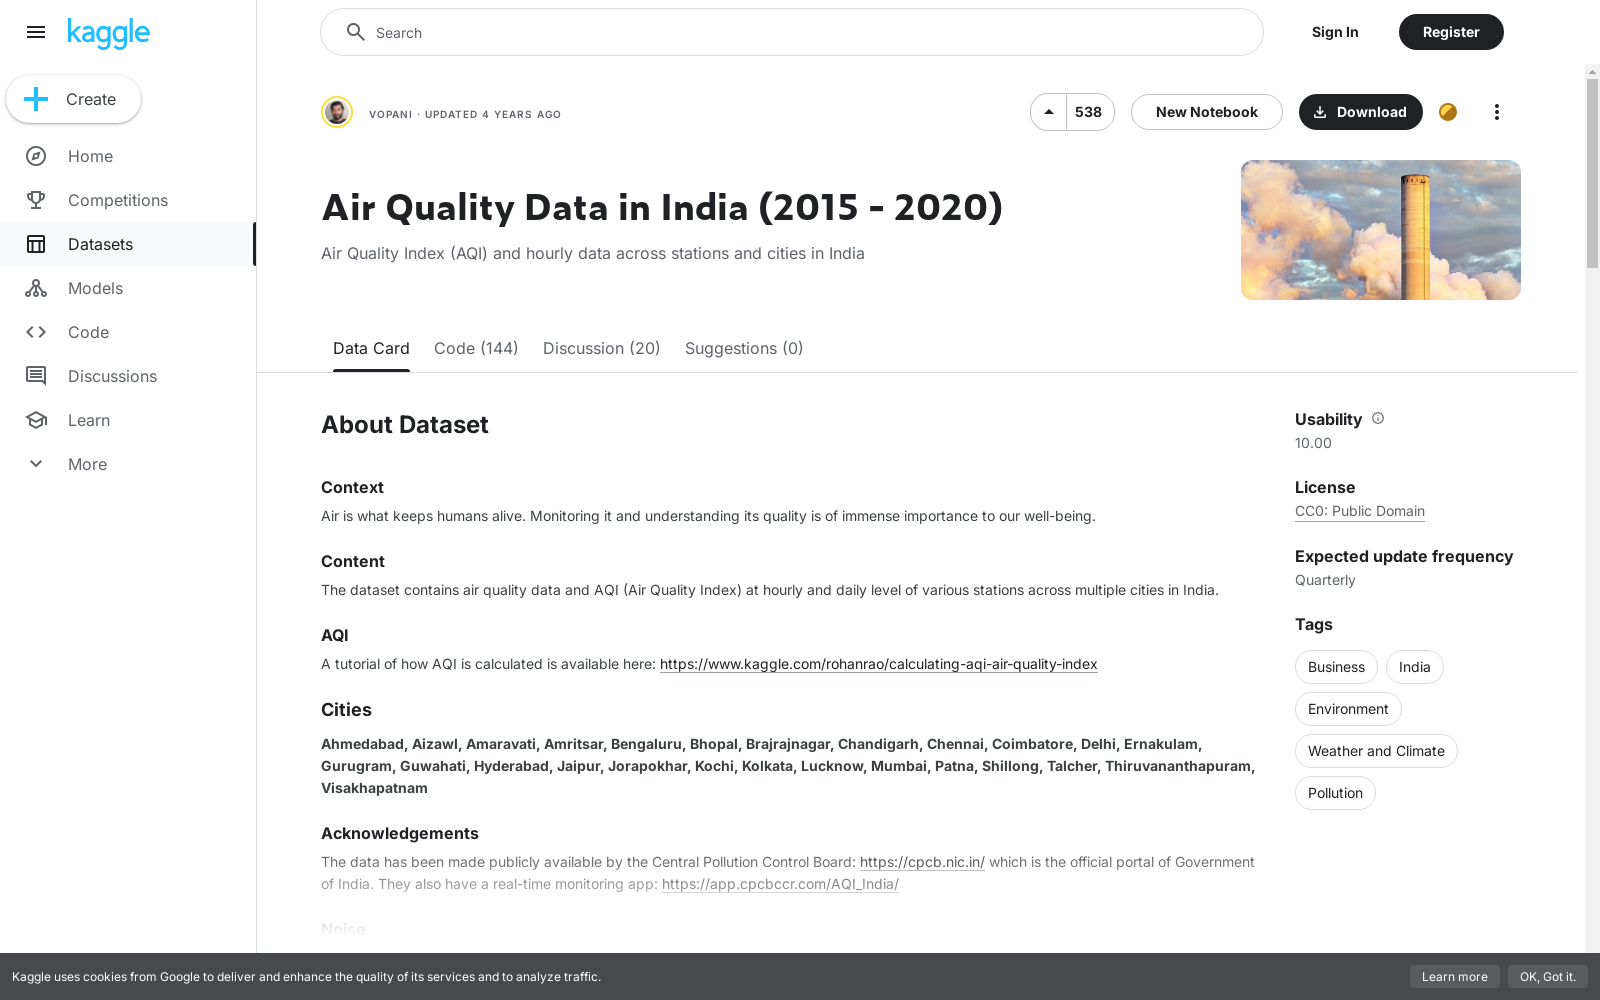
Task: Open Discussions in the sidebar
Action: point(128,376)
